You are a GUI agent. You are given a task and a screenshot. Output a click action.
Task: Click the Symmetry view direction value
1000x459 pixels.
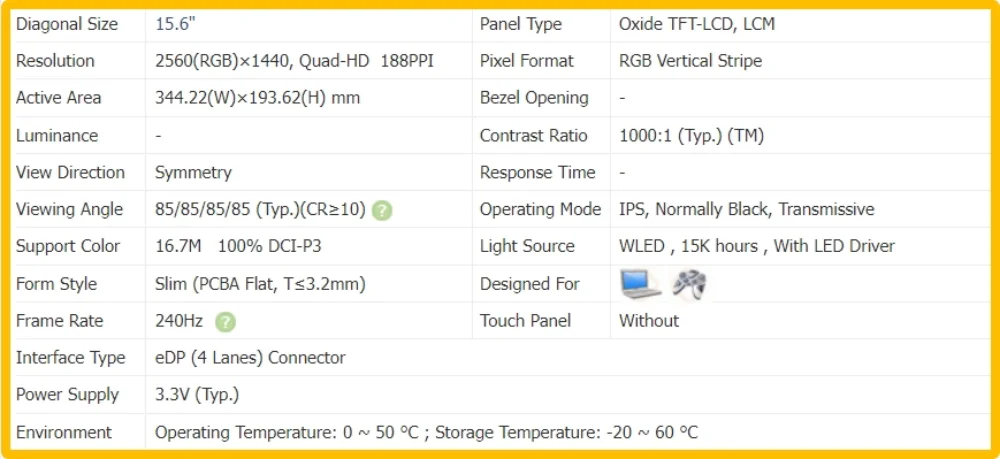(193, 173)
